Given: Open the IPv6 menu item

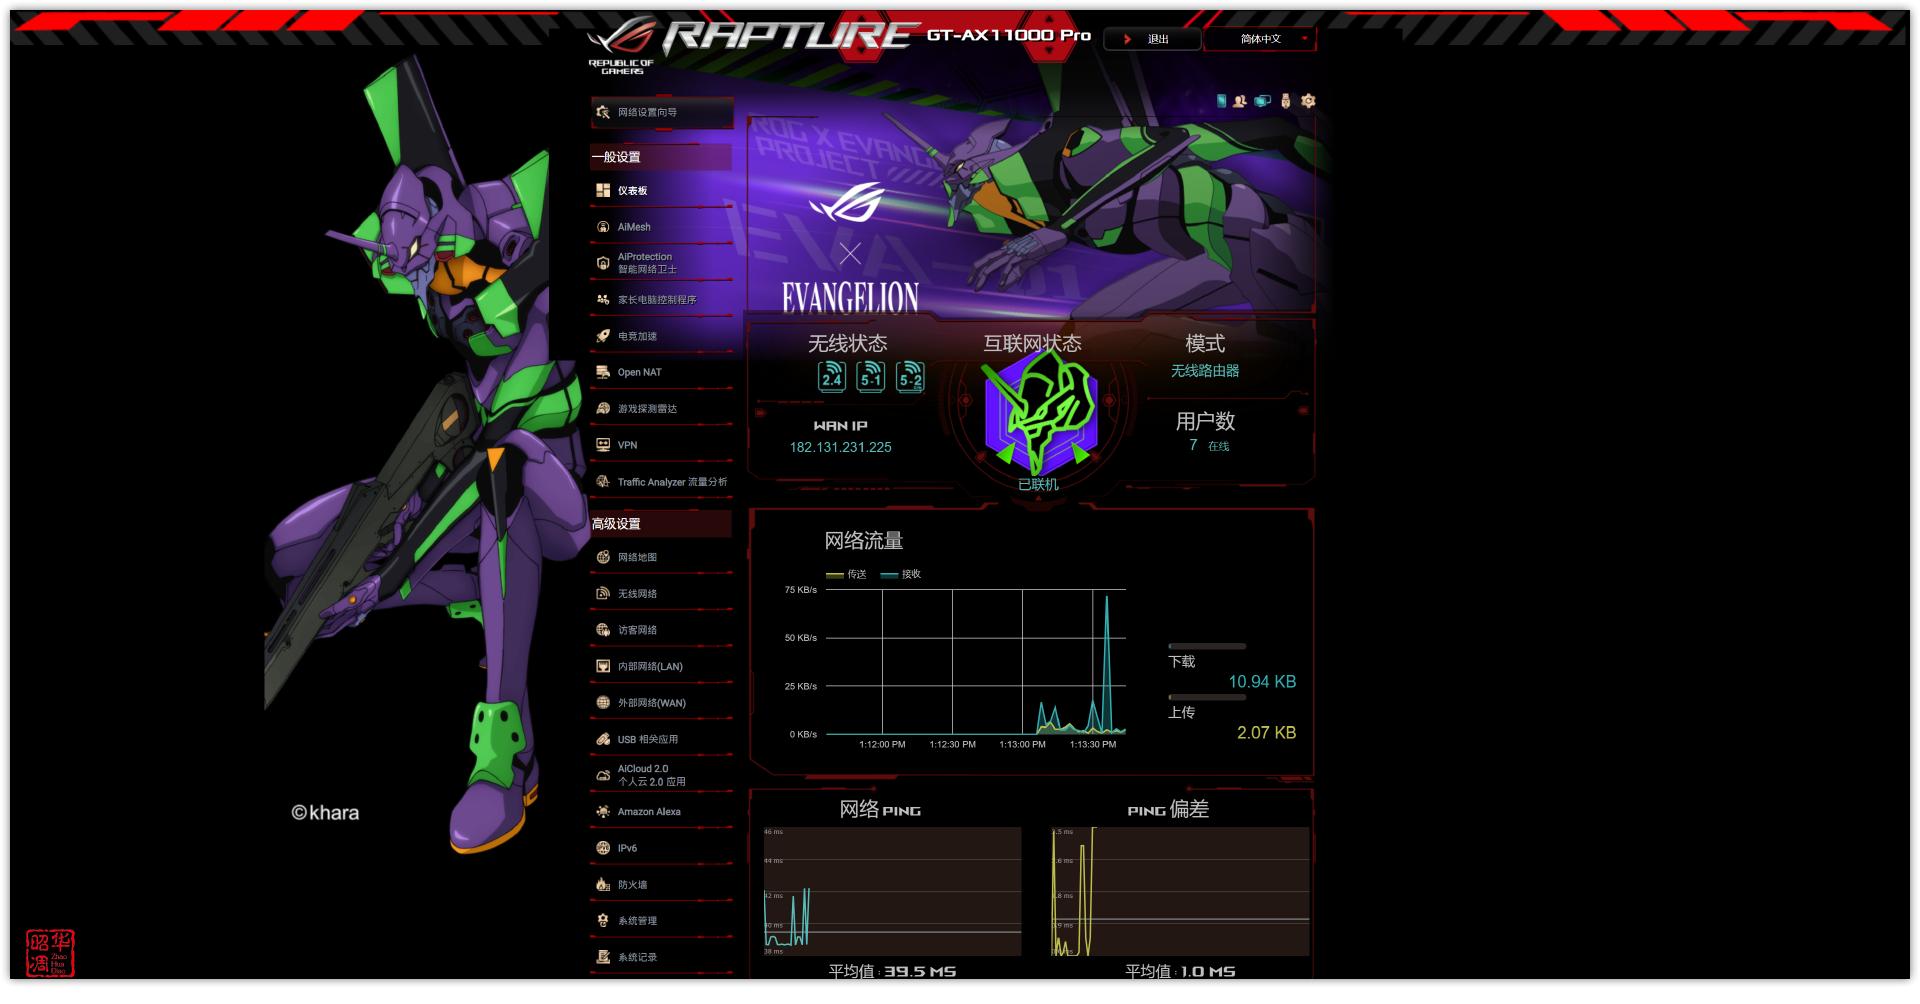Looking at the screenshot, I should click(x=661, y=848).
